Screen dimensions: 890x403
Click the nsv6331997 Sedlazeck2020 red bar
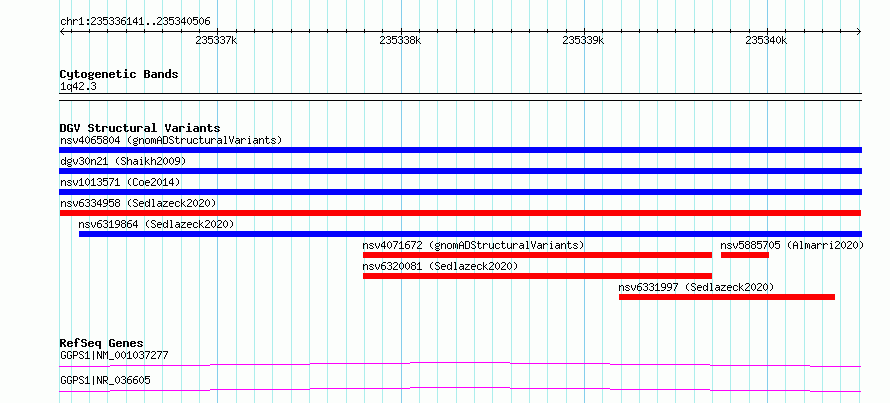[727, 297]
